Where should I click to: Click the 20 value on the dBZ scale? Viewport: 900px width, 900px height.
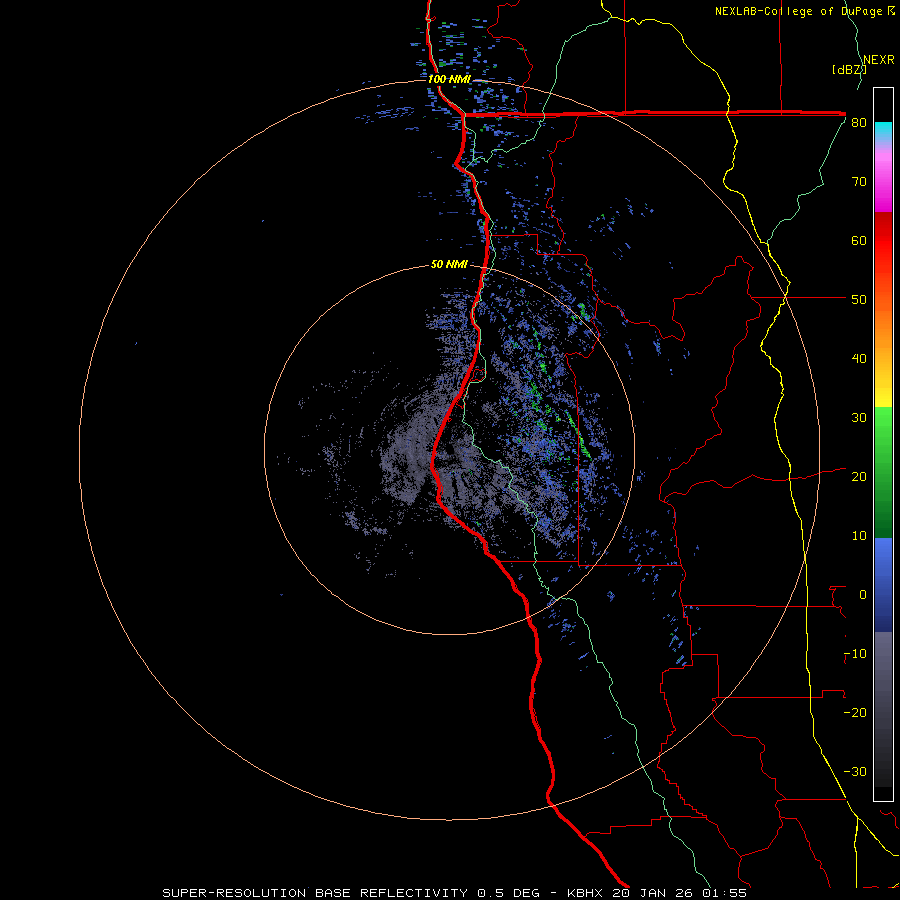(859, 477)
